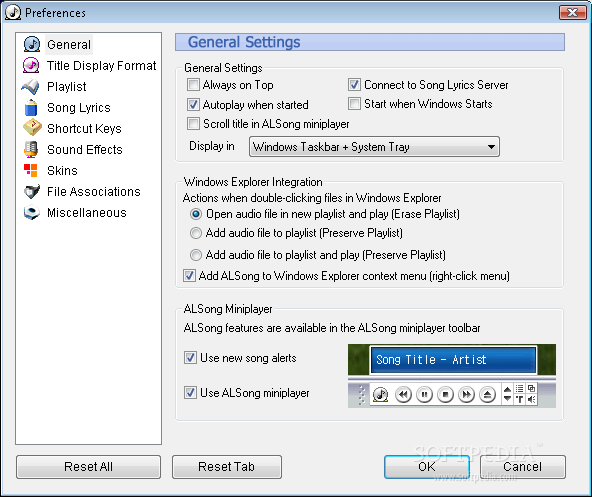Uncheck Use new song alerts
Screen dimensions: 592x497
point(190,357)
